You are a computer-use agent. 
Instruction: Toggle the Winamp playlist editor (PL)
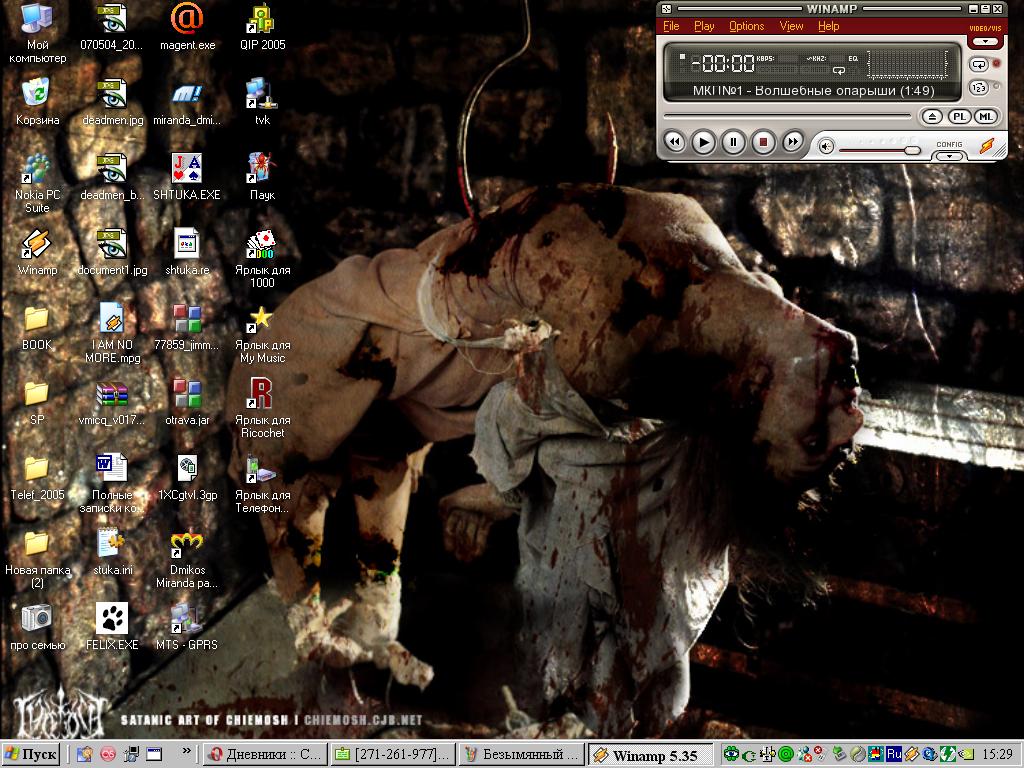(x=959, y=117)
